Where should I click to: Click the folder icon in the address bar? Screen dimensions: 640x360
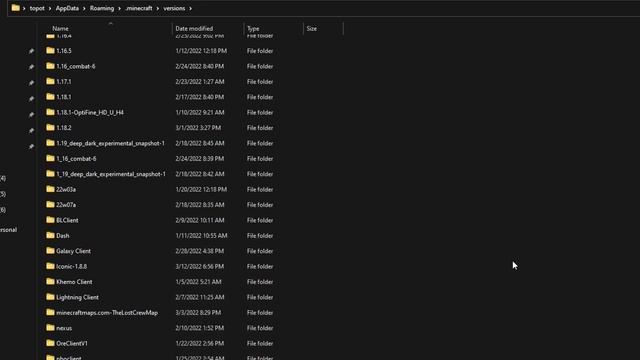(16, 8)
